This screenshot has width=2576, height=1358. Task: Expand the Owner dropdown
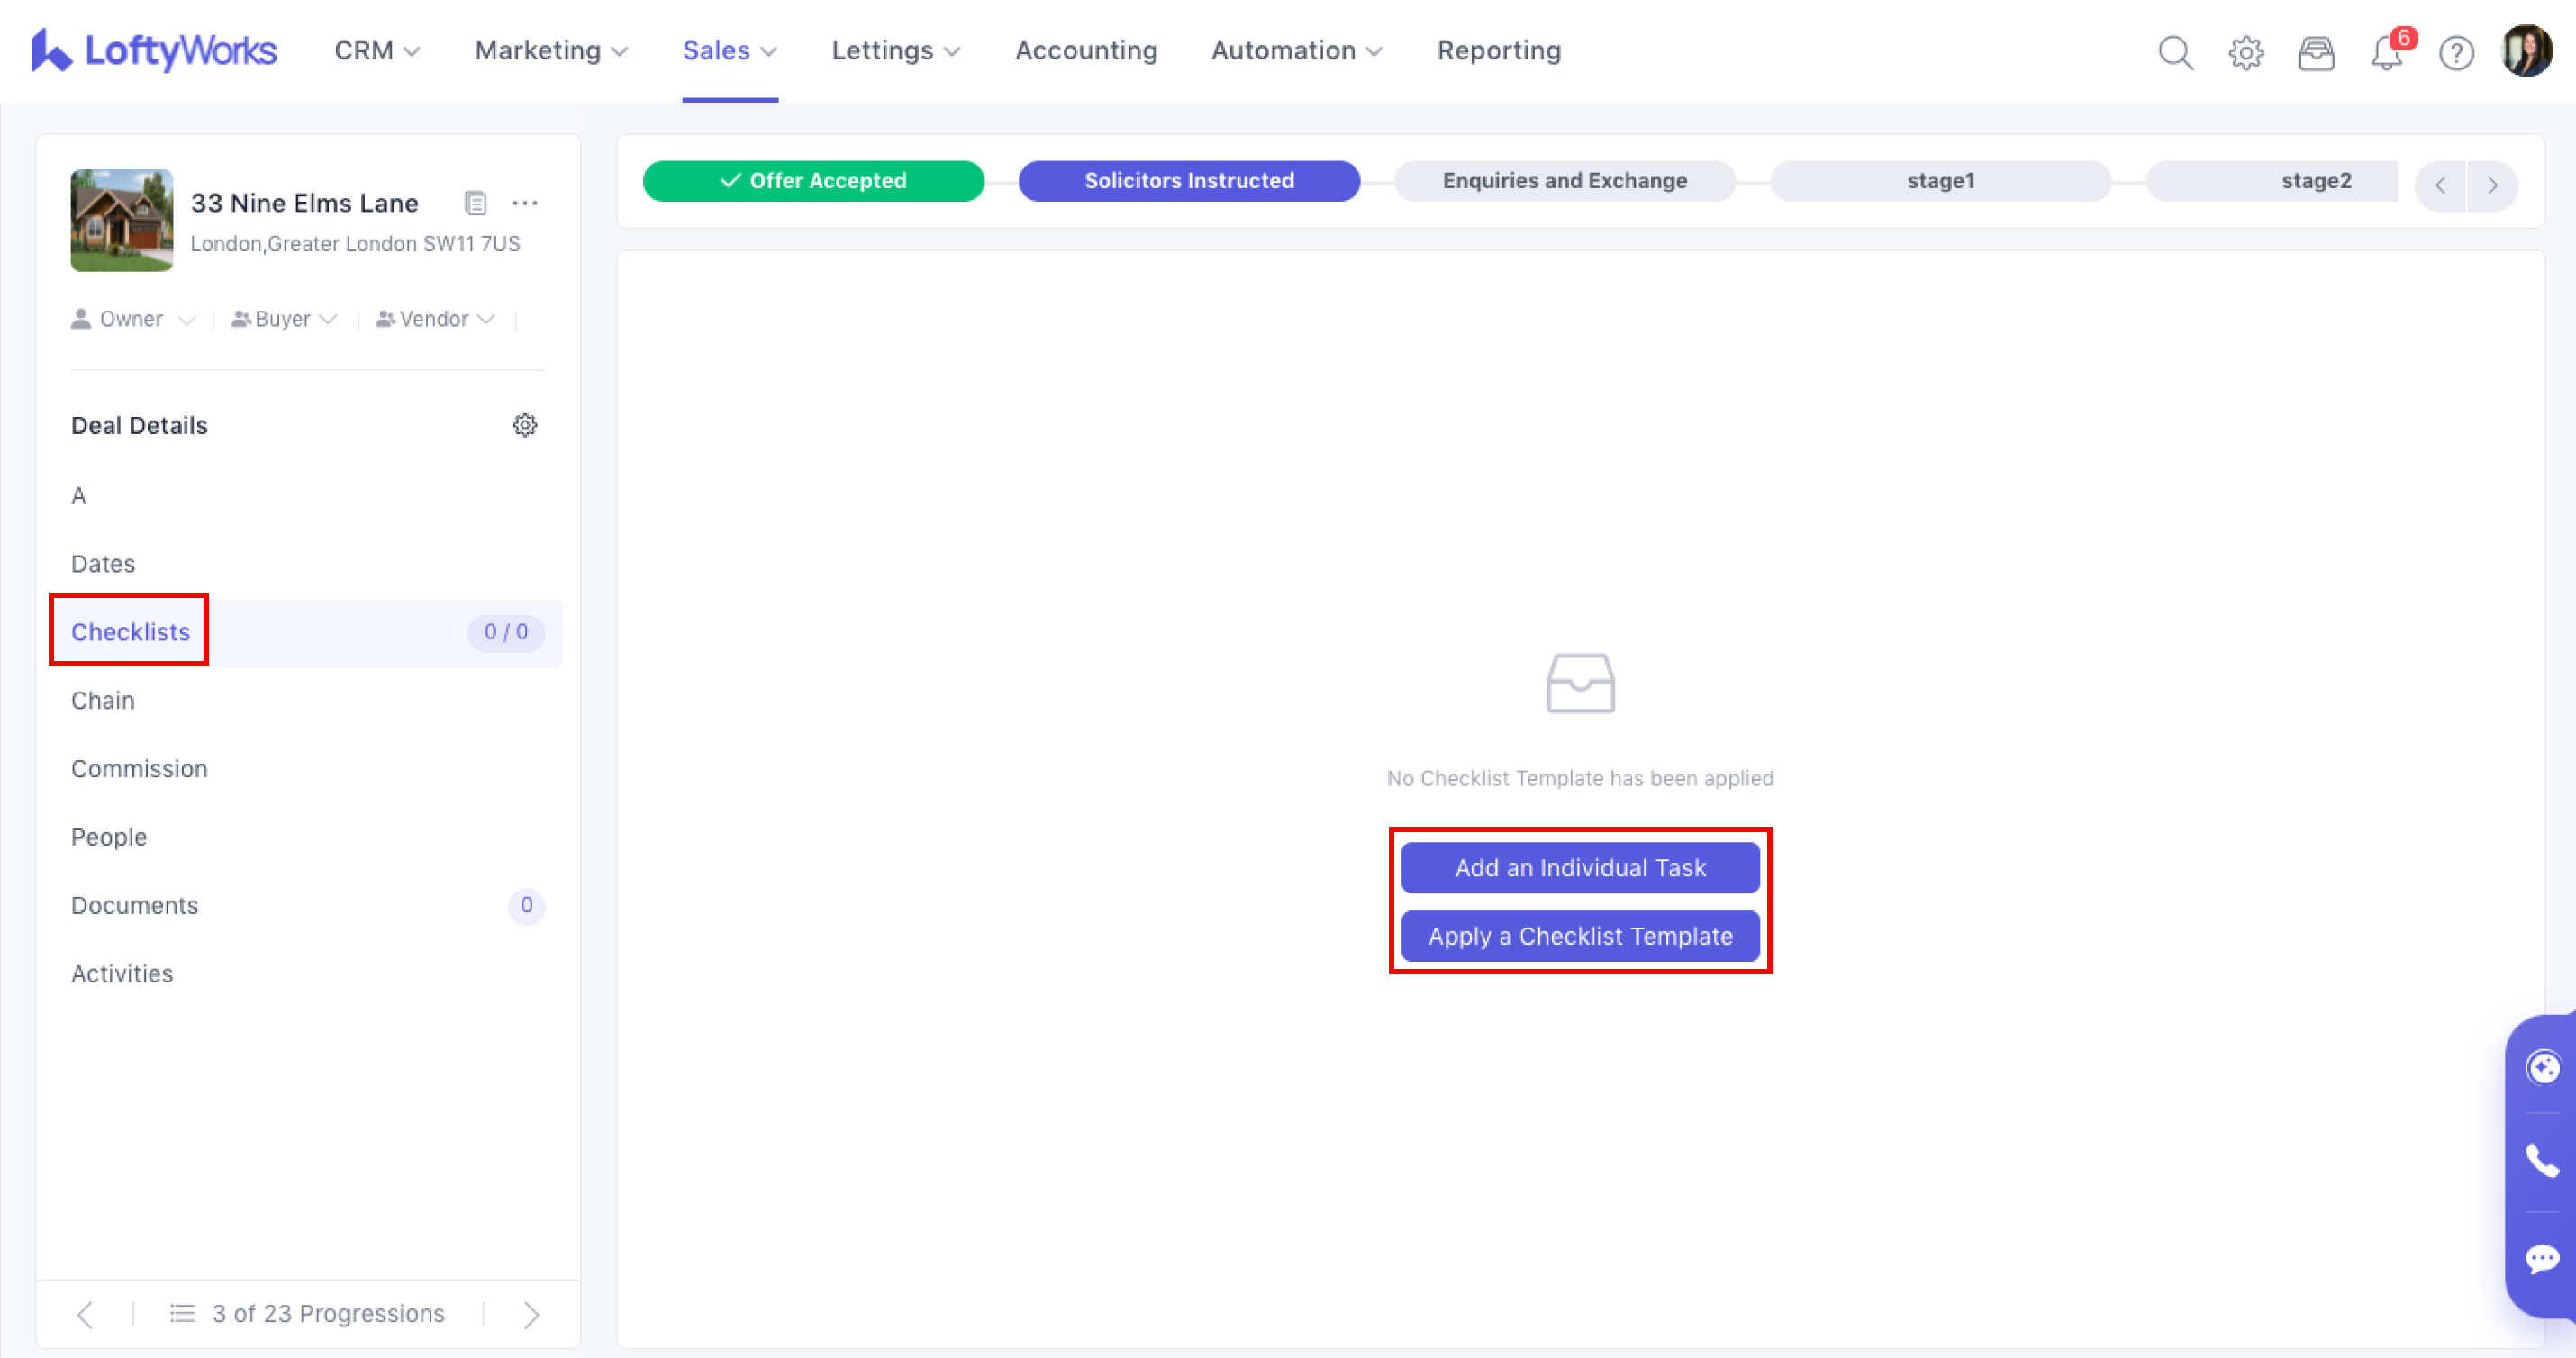tap(133, 319)
